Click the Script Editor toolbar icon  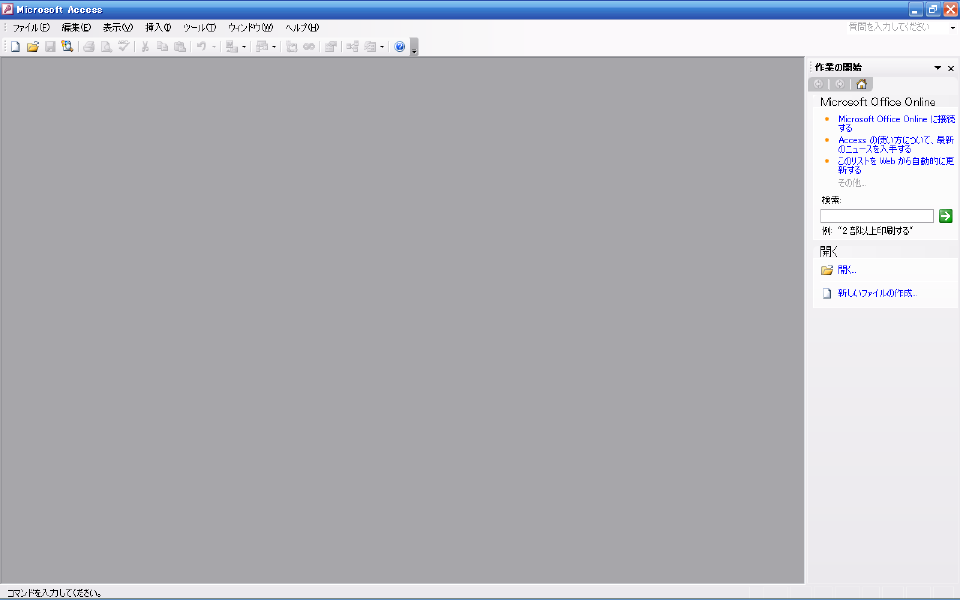click(x=309, y=47)
